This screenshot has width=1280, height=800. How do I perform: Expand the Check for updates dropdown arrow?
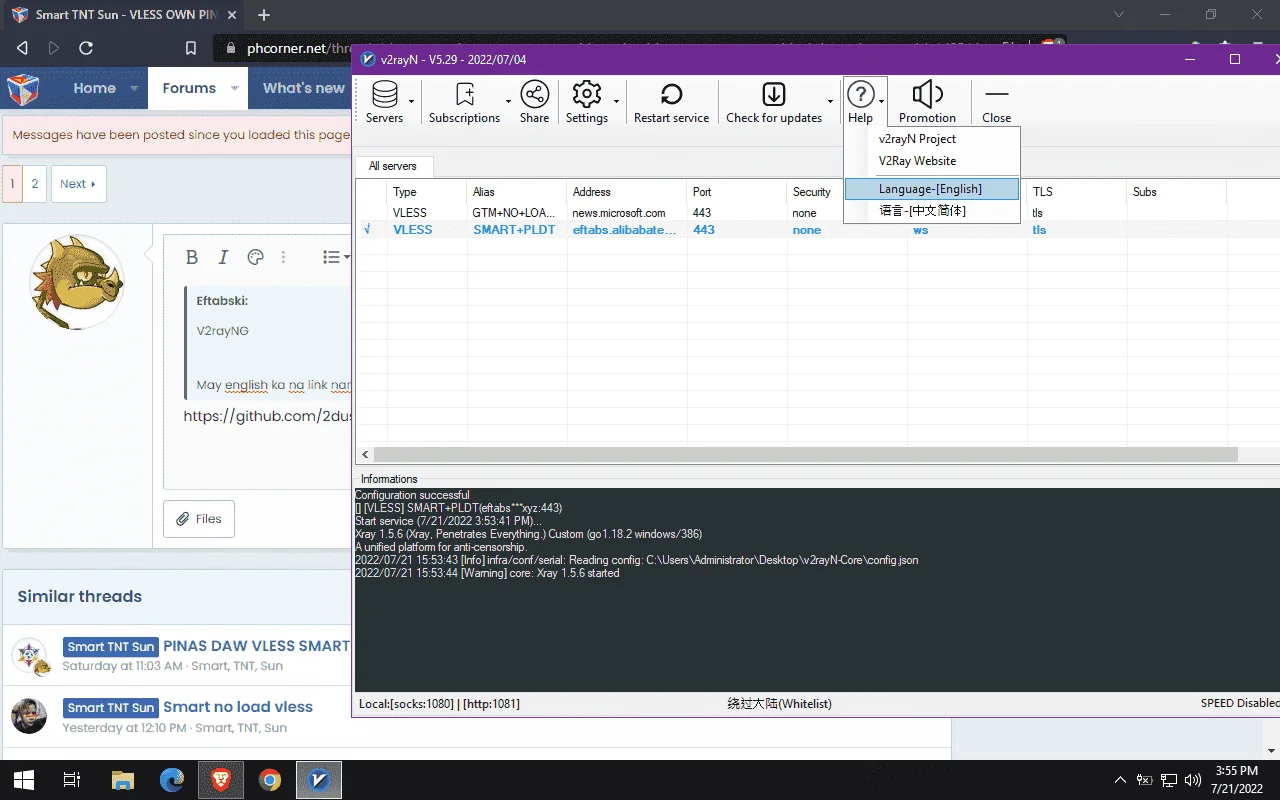point(830,102)
